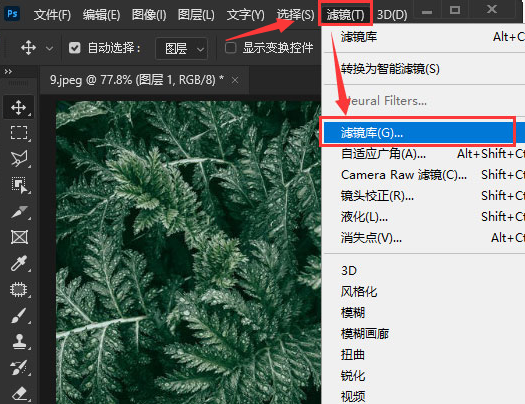The height and width of the screenshot is (404, 525).
Task: Open the 图层 auto-select dropdown
Action: click(181, 49)
